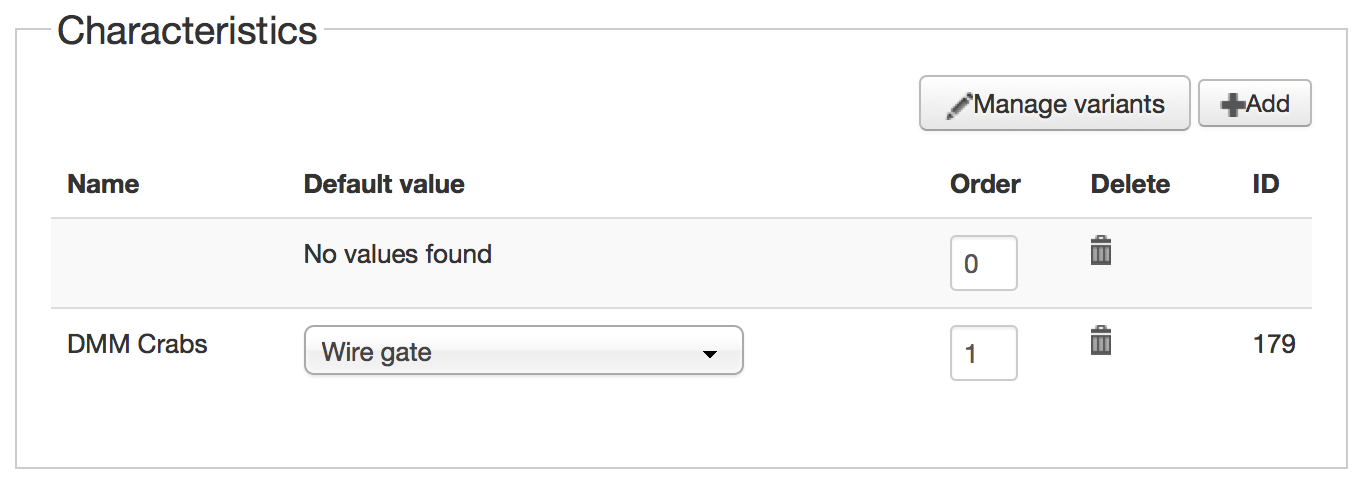The height and width of the screenshot is (490, 1368).
Task: Click the Delete column header
Action: 1130,184
